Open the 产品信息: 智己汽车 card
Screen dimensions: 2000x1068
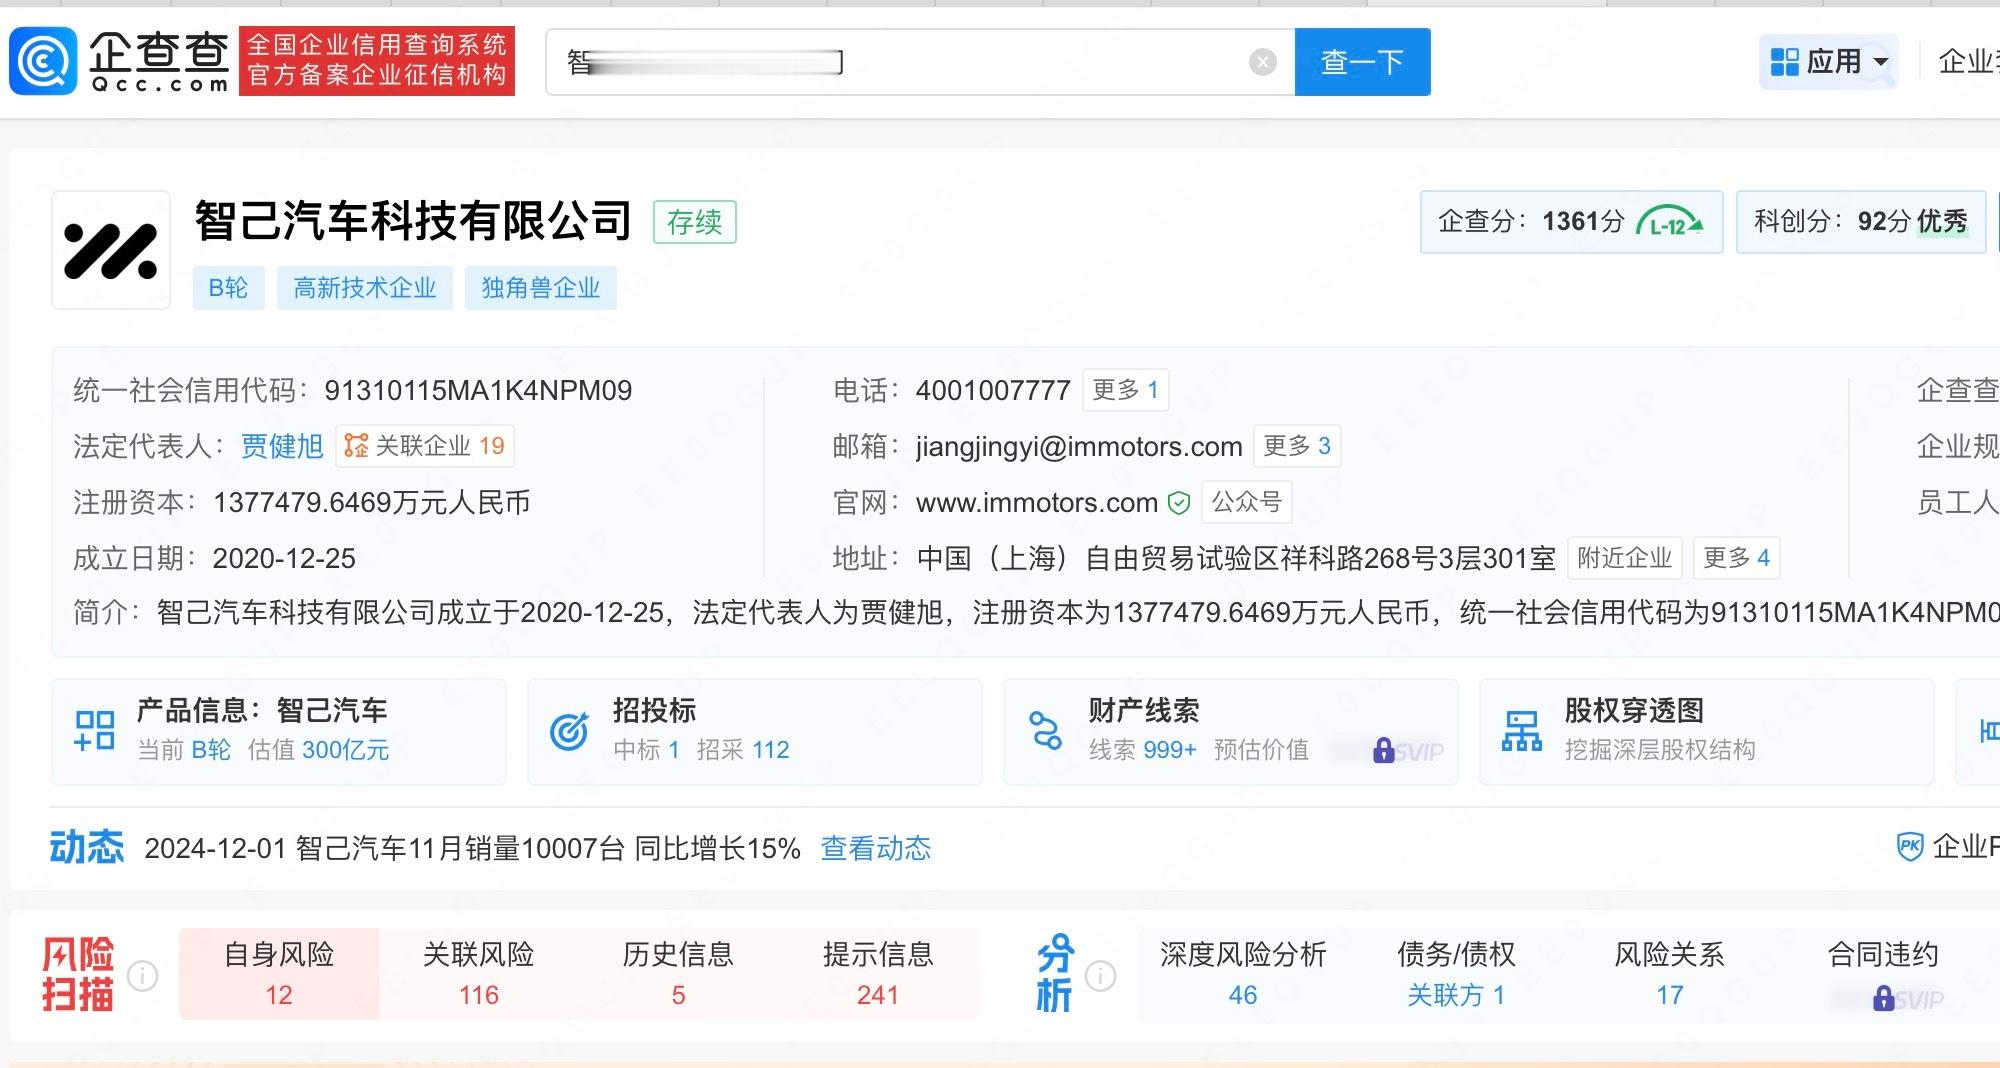tap(279, 732)
